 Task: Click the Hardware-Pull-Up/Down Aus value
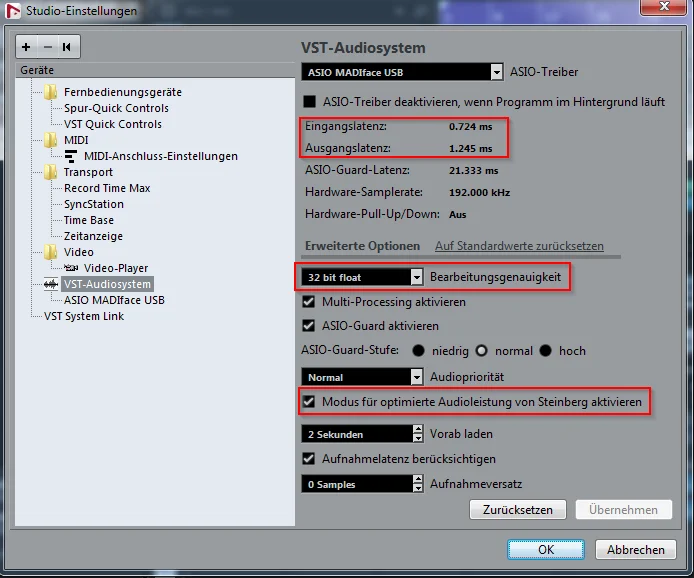(457, 215)
